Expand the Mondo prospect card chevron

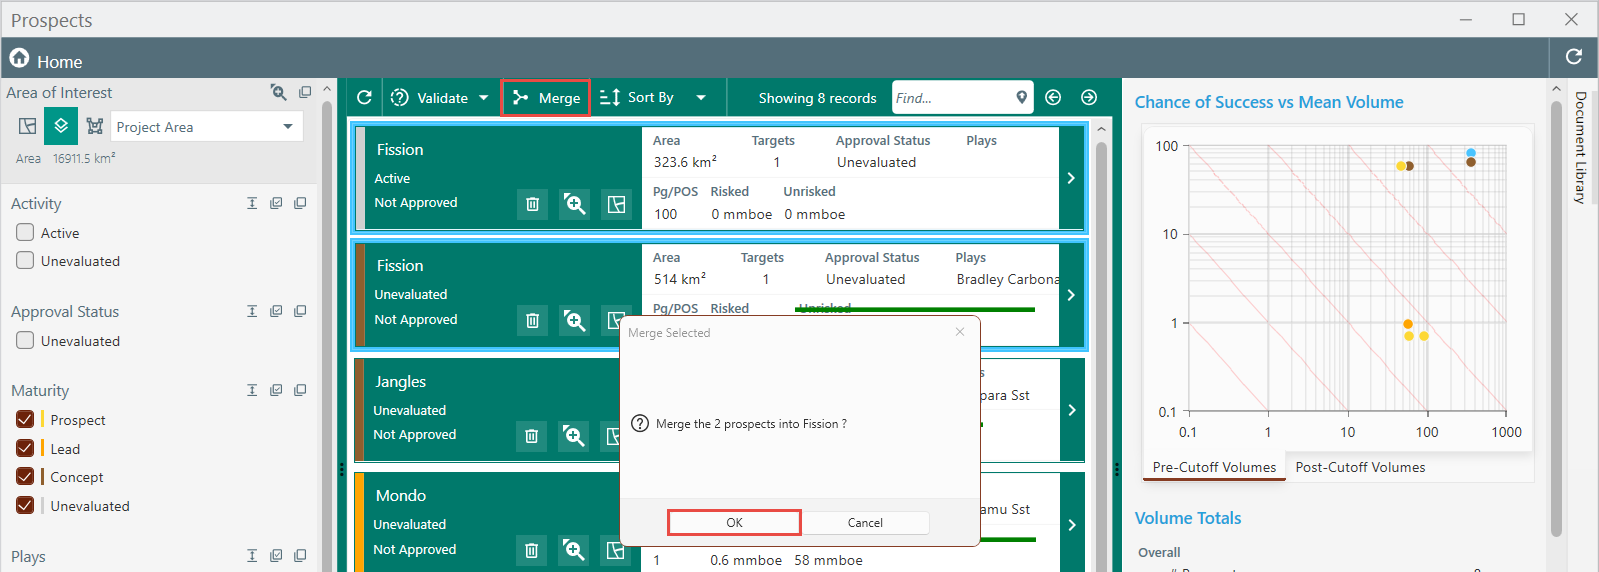(1071, 524)
